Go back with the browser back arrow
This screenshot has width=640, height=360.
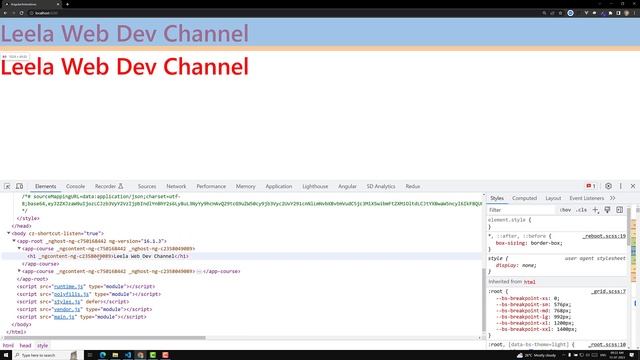click(5, 13)
